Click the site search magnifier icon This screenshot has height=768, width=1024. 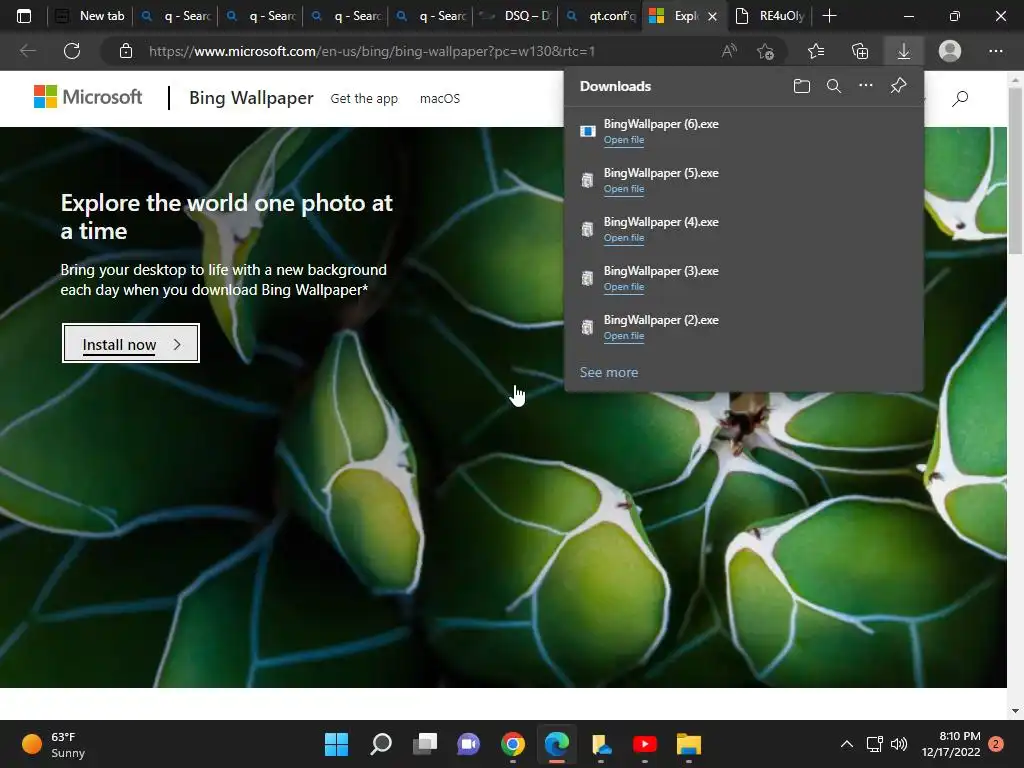click(x=960, y=99)
